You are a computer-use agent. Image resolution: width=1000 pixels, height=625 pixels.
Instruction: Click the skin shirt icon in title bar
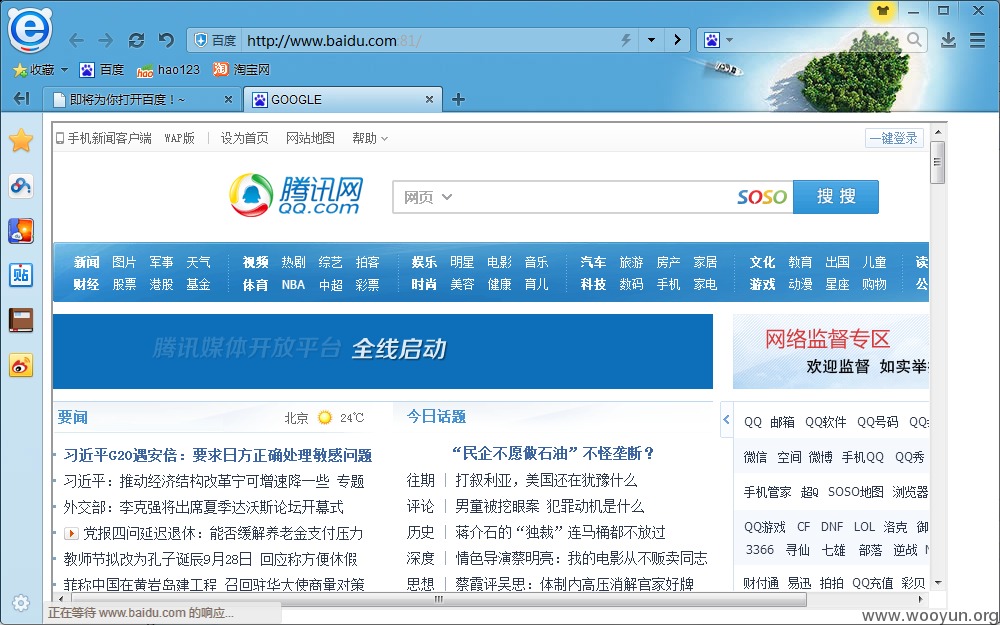883,11
